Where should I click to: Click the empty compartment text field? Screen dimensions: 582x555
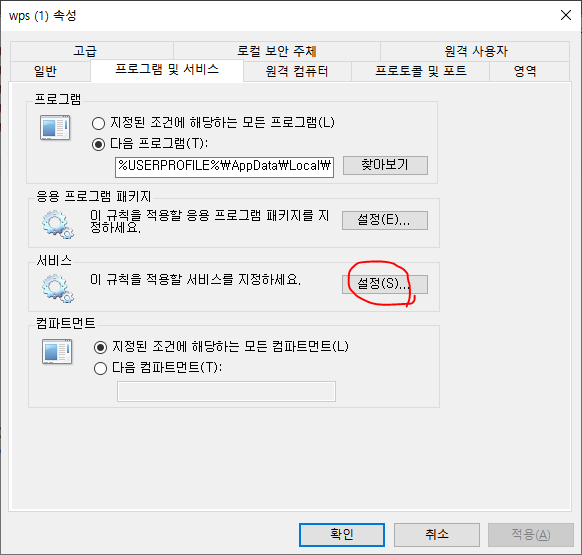[226, 391]
